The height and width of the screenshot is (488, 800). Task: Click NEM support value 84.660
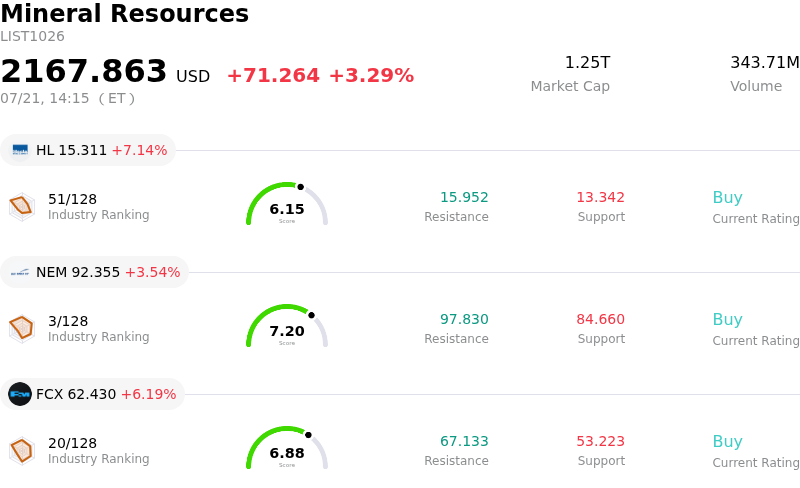pyautogui.click(x=601, y=319)
